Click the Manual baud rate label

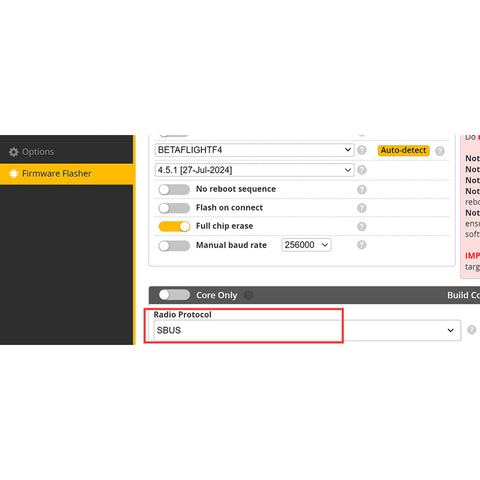231,245
